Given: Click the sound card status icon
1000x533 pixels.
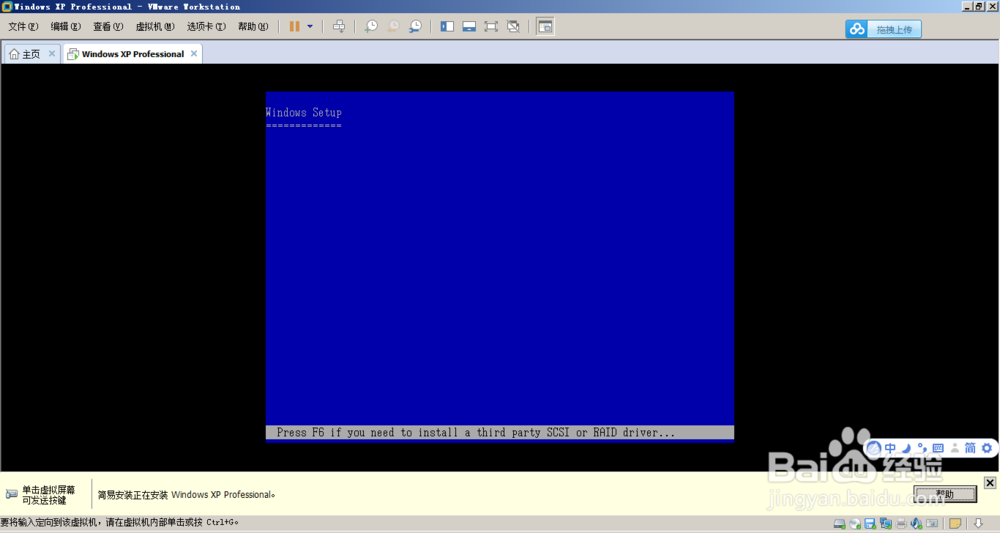Looking at the screenshot, I should (x=916, y=523).
